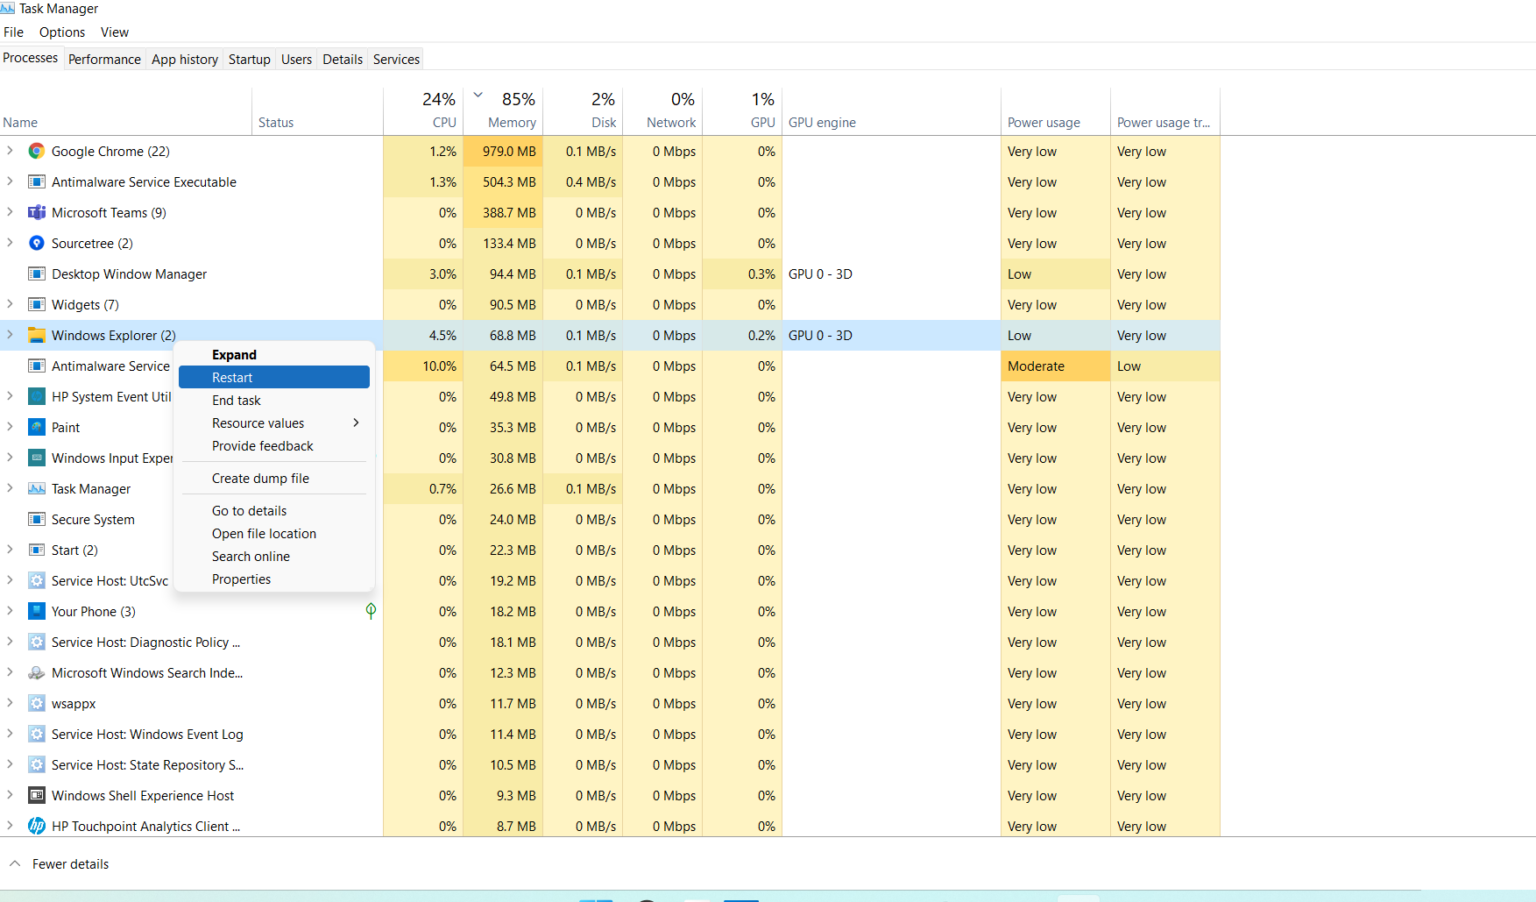Select the Paint app icon
Image resolution: width=1536 pixels, height=902 pixels.
pos(36,427)
